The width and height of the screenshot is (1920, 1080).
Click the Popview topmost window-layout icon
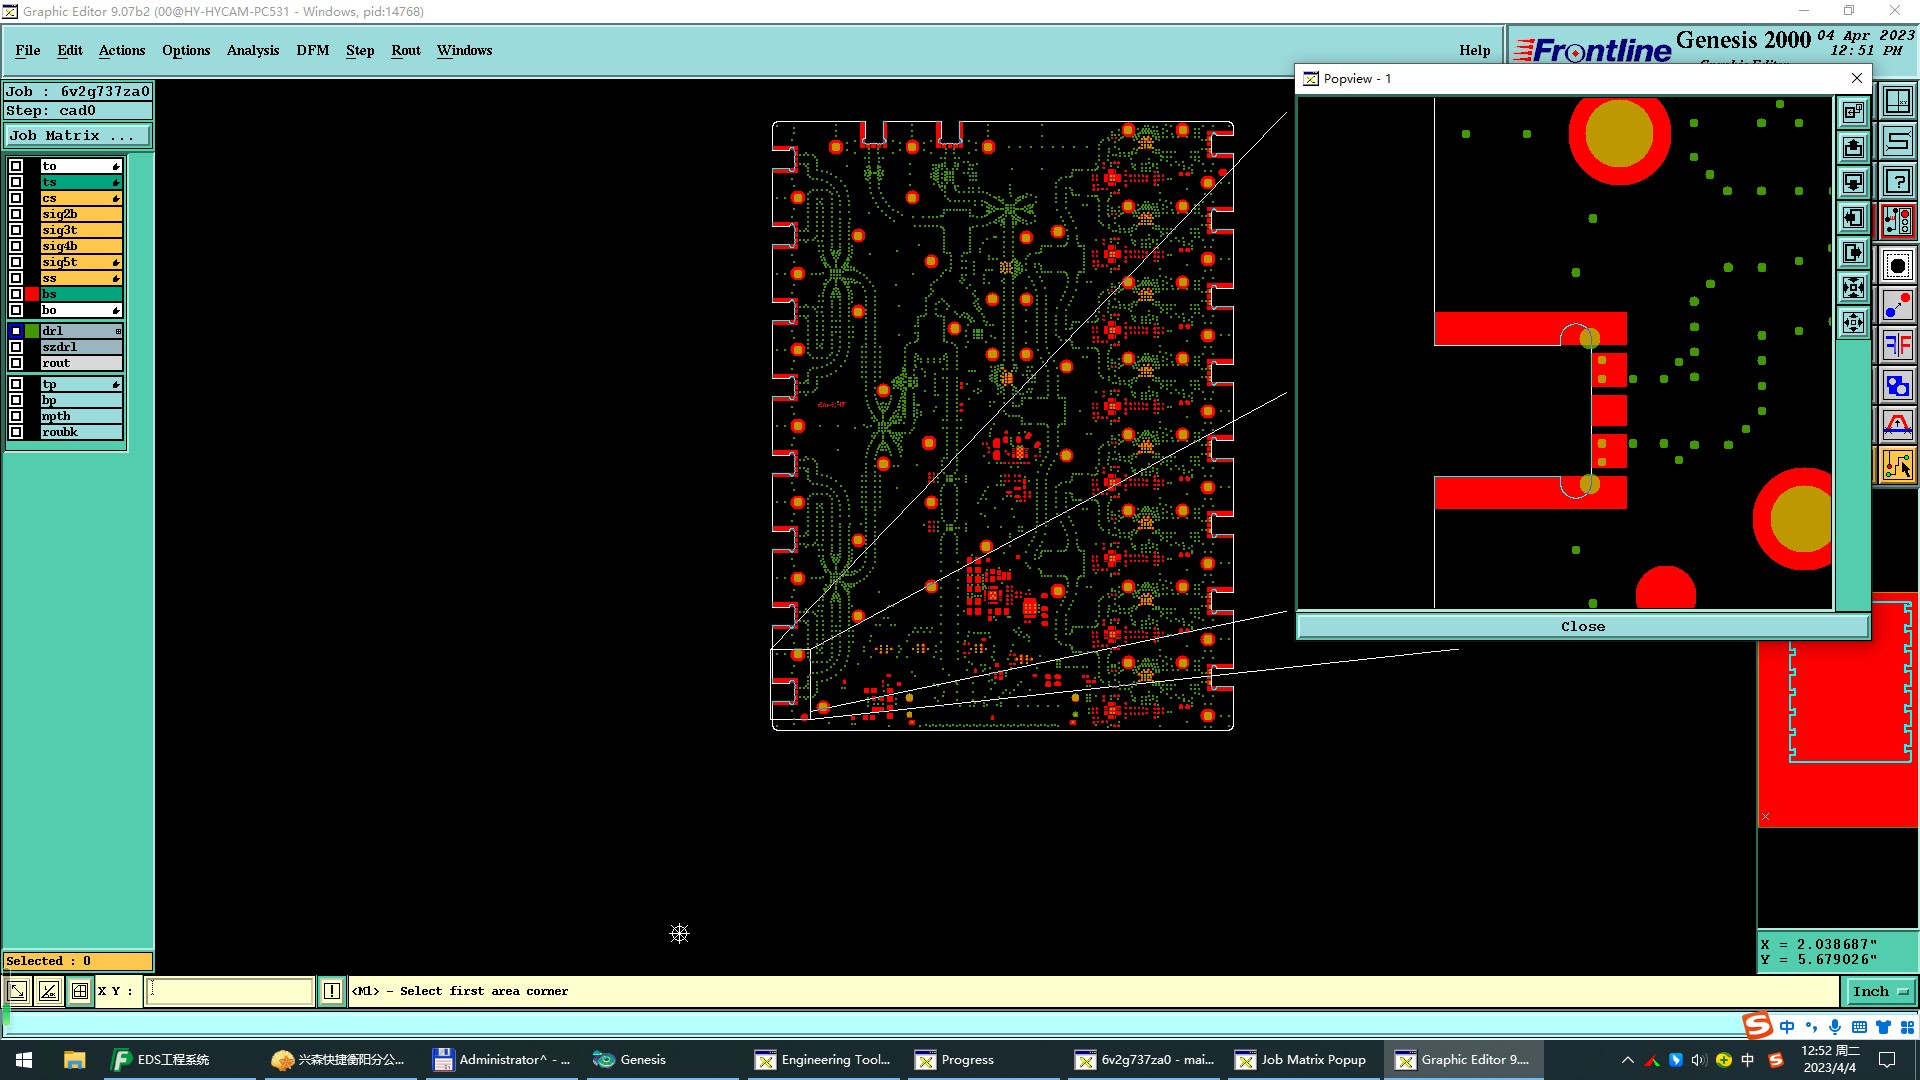coord(1853,112)
